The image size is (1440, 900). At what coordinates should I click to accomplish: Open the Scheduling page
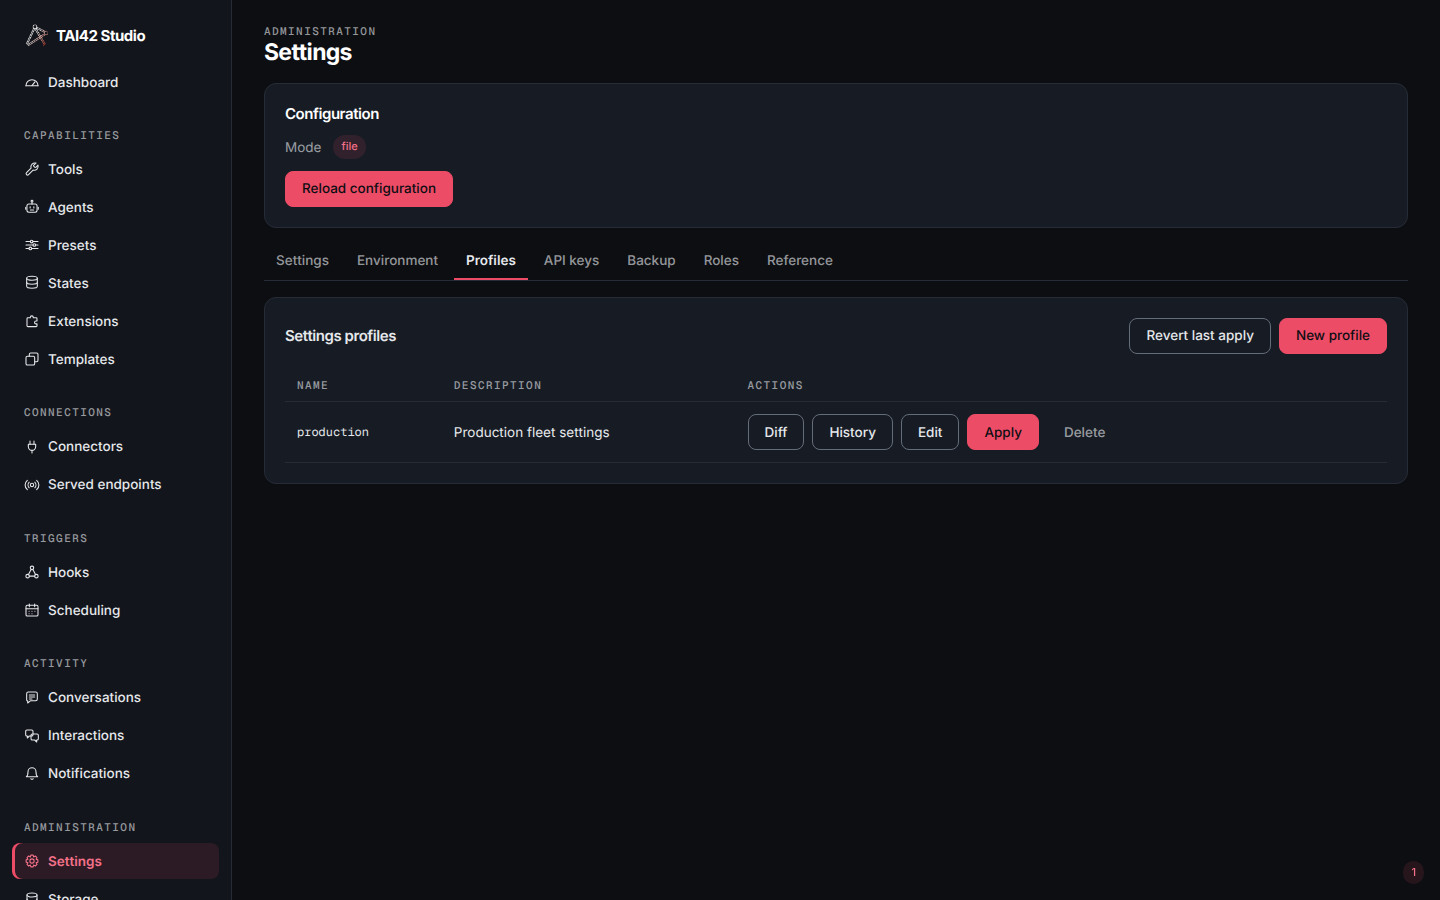pos(115,611)
